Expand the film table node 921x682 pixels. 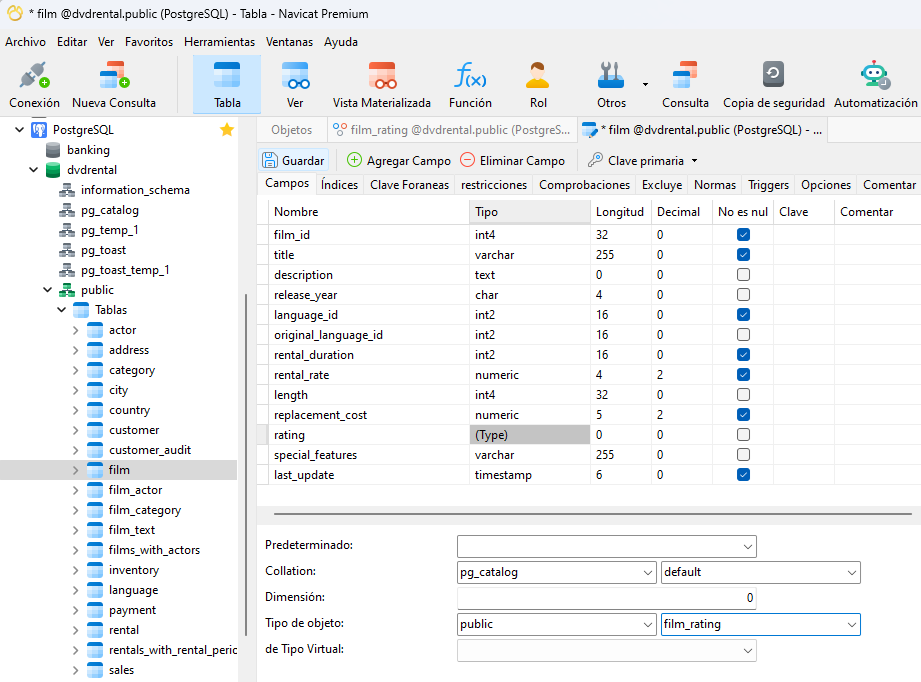point(75,470)
